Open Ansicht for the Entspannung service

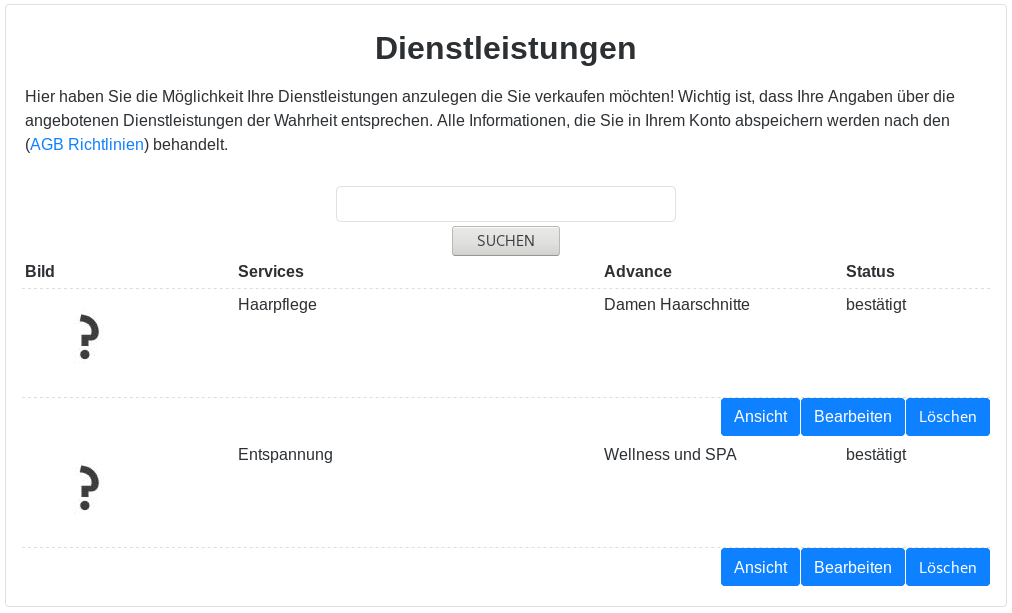pos(760,567)
